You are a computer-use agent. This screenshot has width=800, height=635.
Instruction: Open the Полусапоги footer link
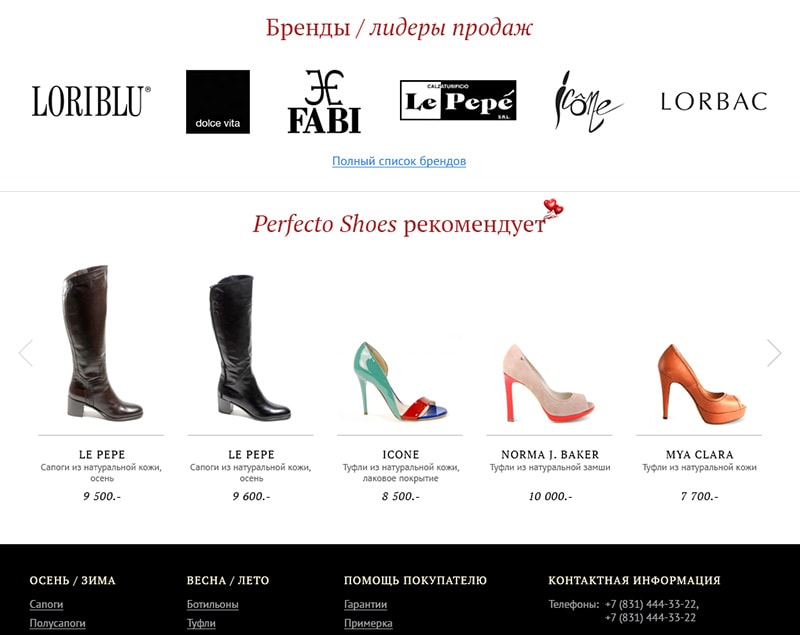(58, 623)
